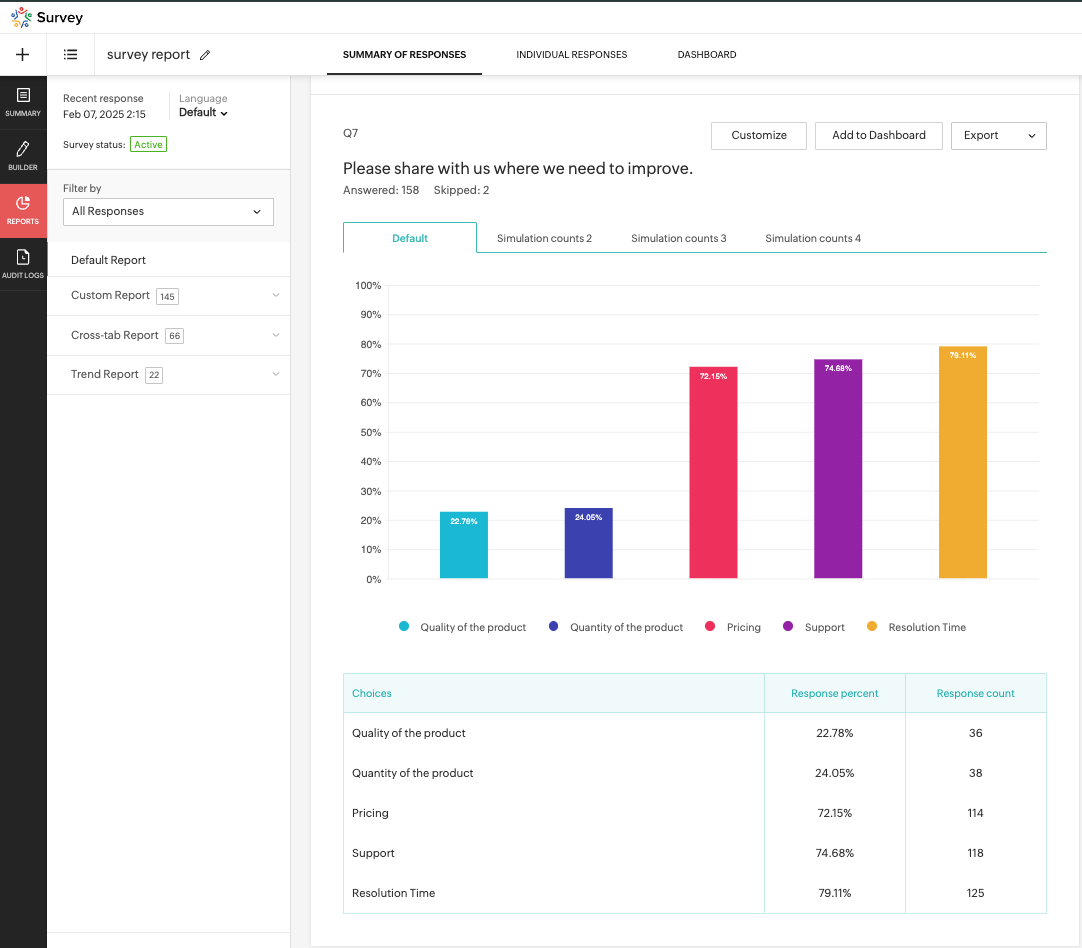Image resolution: width=1082 pixels, height=948 pixels.
Task: Select the Reports sidebar icon
Action: coord(23,209)
